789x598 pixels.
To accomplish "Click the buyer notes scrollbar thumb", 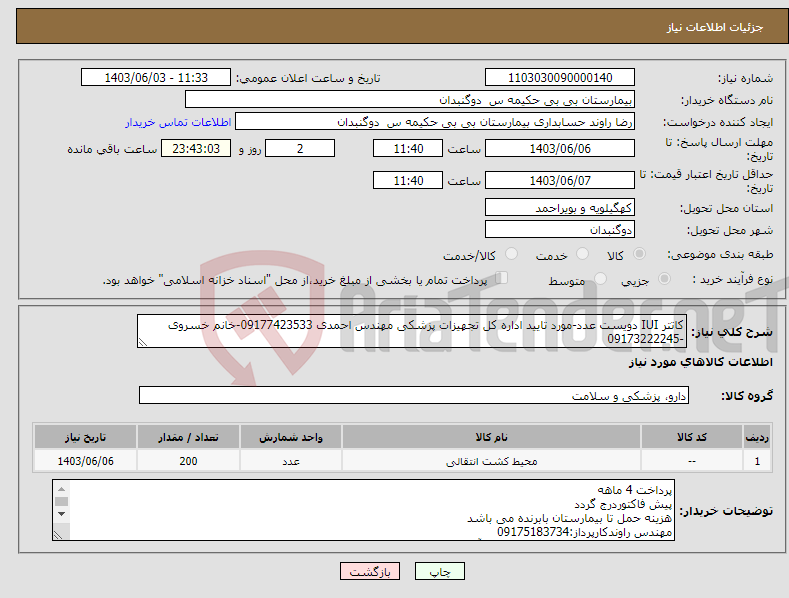I will pyautogui.click(x=61, y=501).
